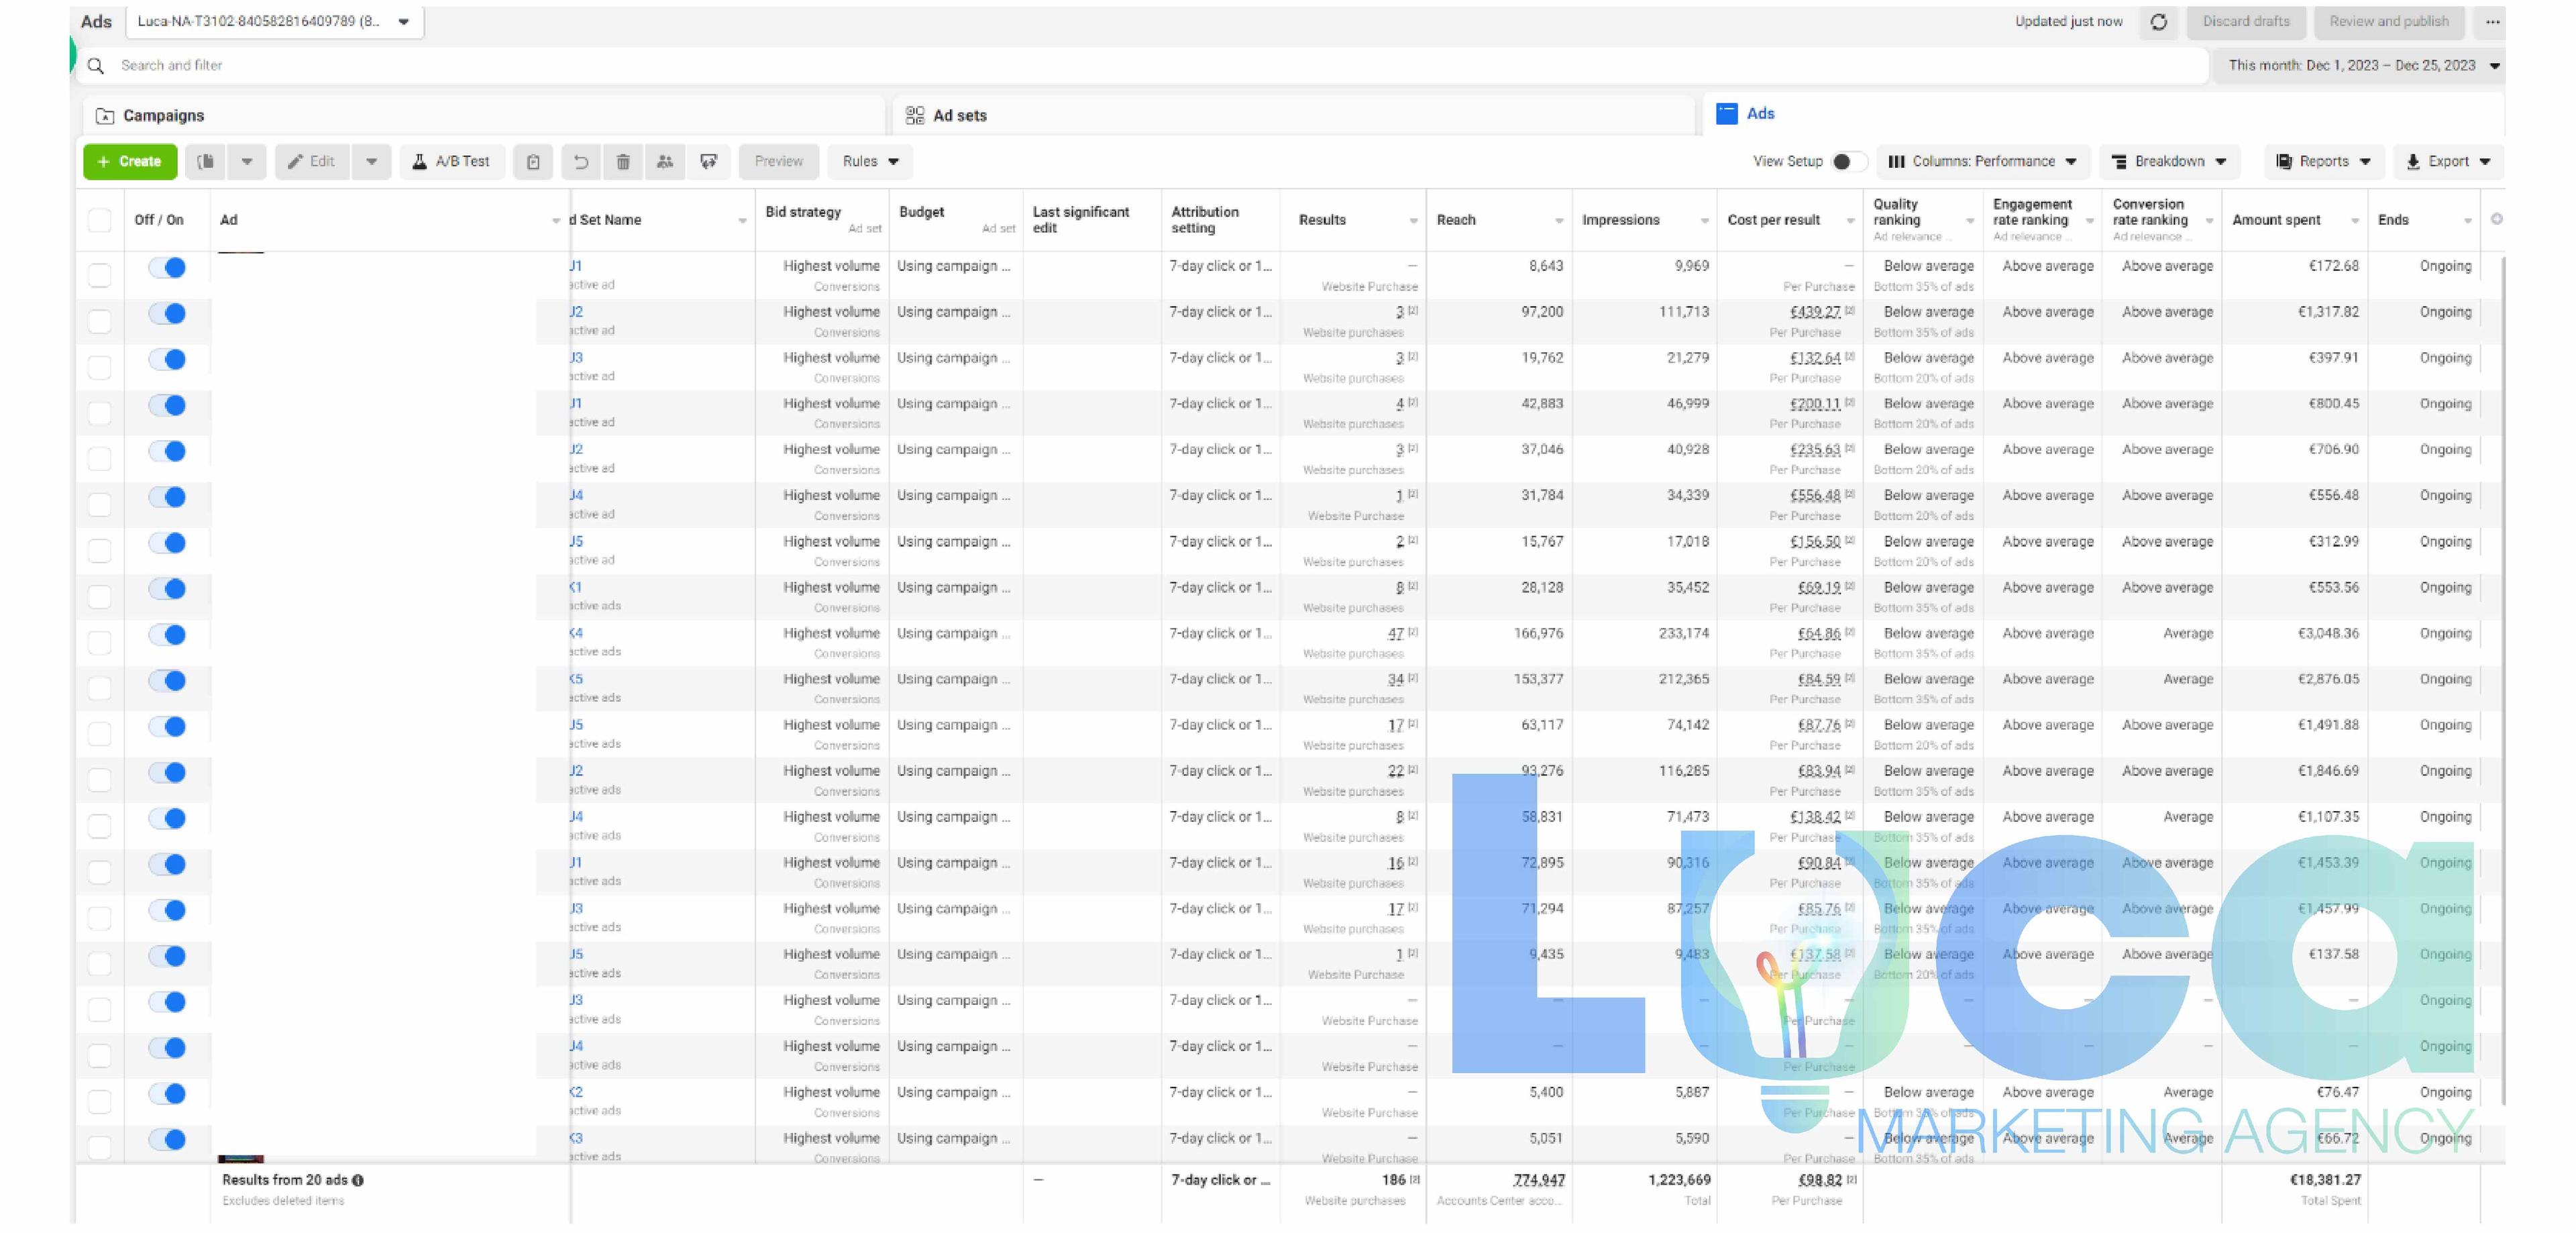
Task: Click the Ad column header
Action: click(x=390, y=220)
